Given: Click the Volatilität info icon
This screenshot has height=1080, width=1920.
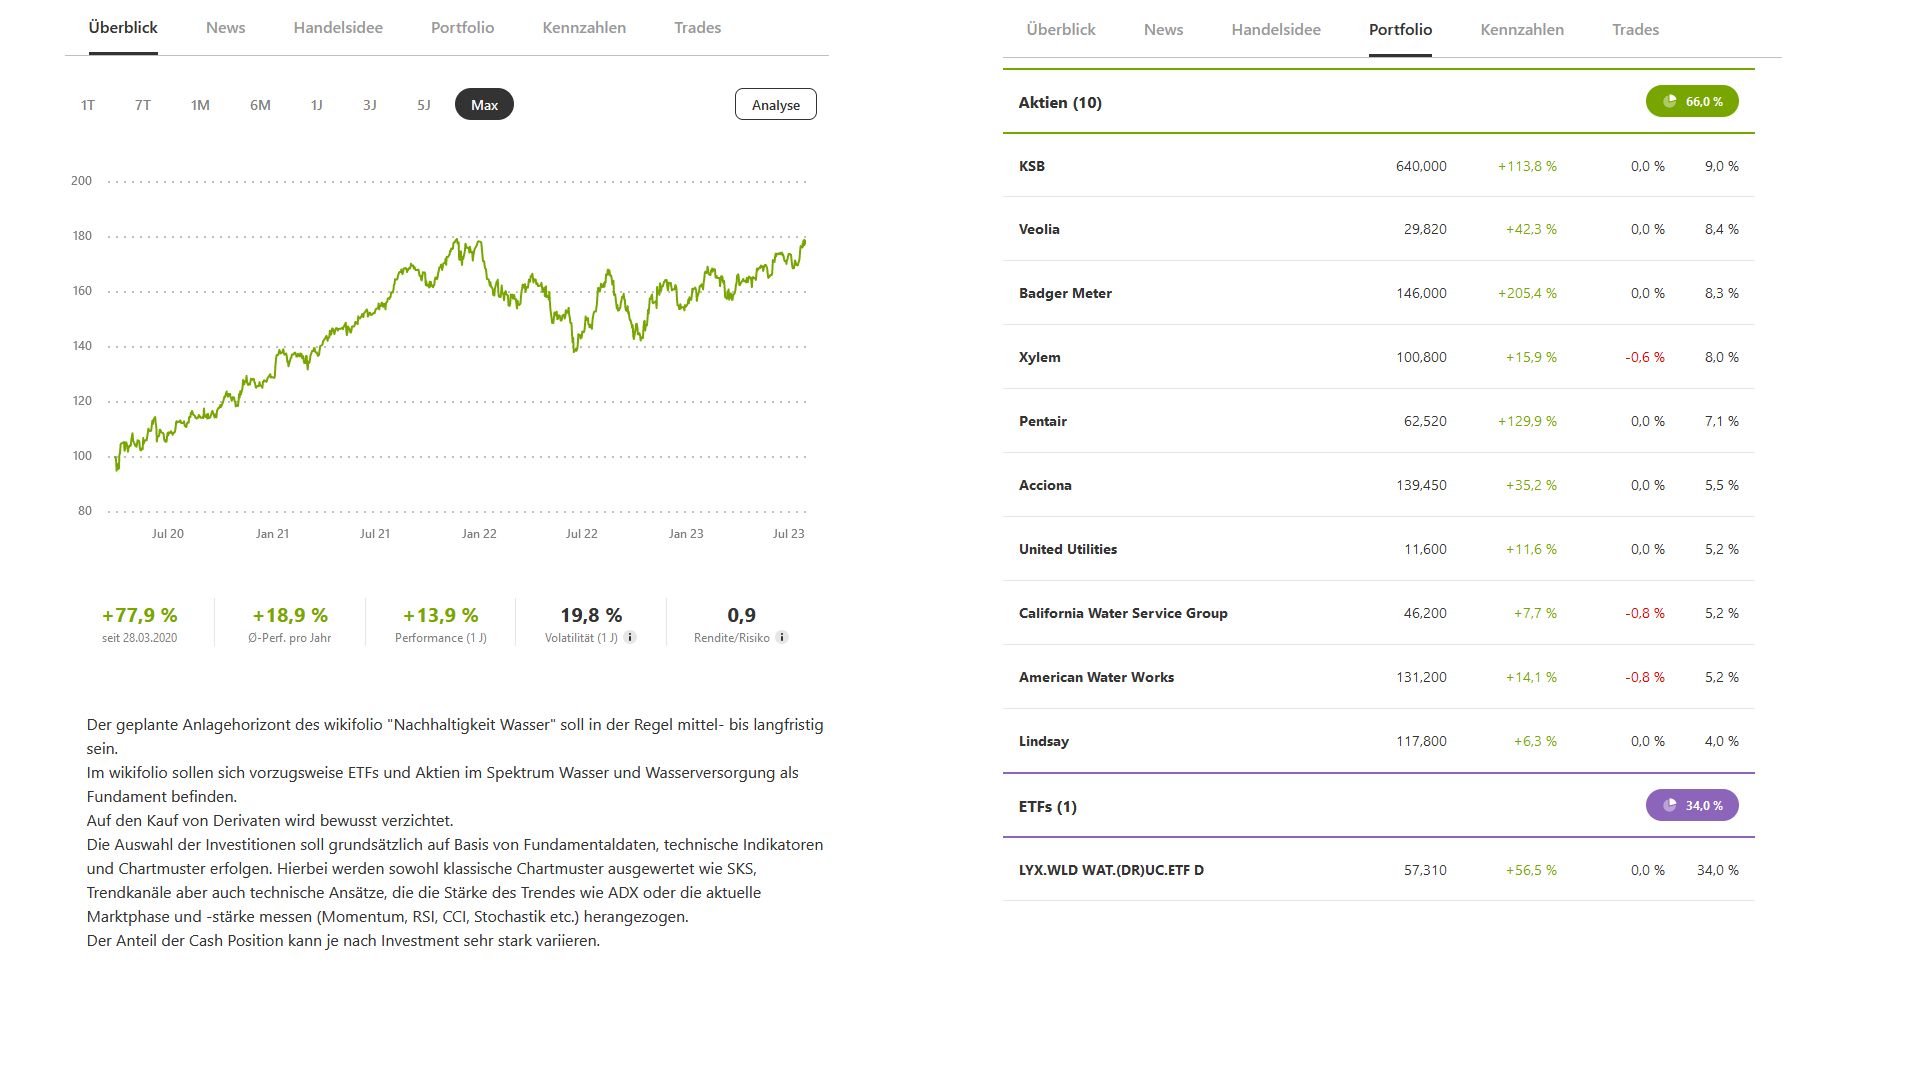Looking at the screenshot, I should pyautogui.click(x=630, y=637).
